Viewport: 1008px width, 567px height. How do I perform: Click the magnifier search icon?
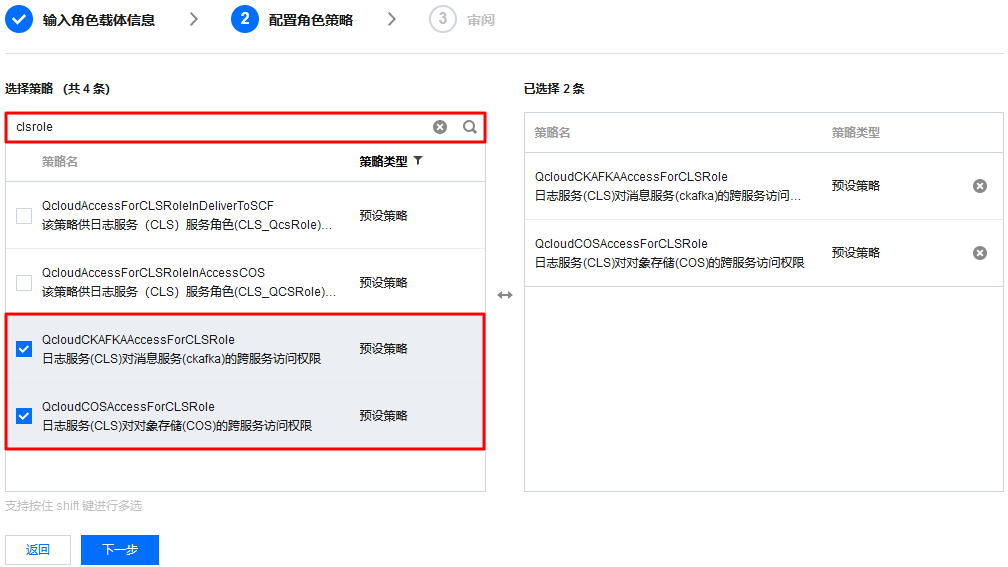tap(470, 127)
